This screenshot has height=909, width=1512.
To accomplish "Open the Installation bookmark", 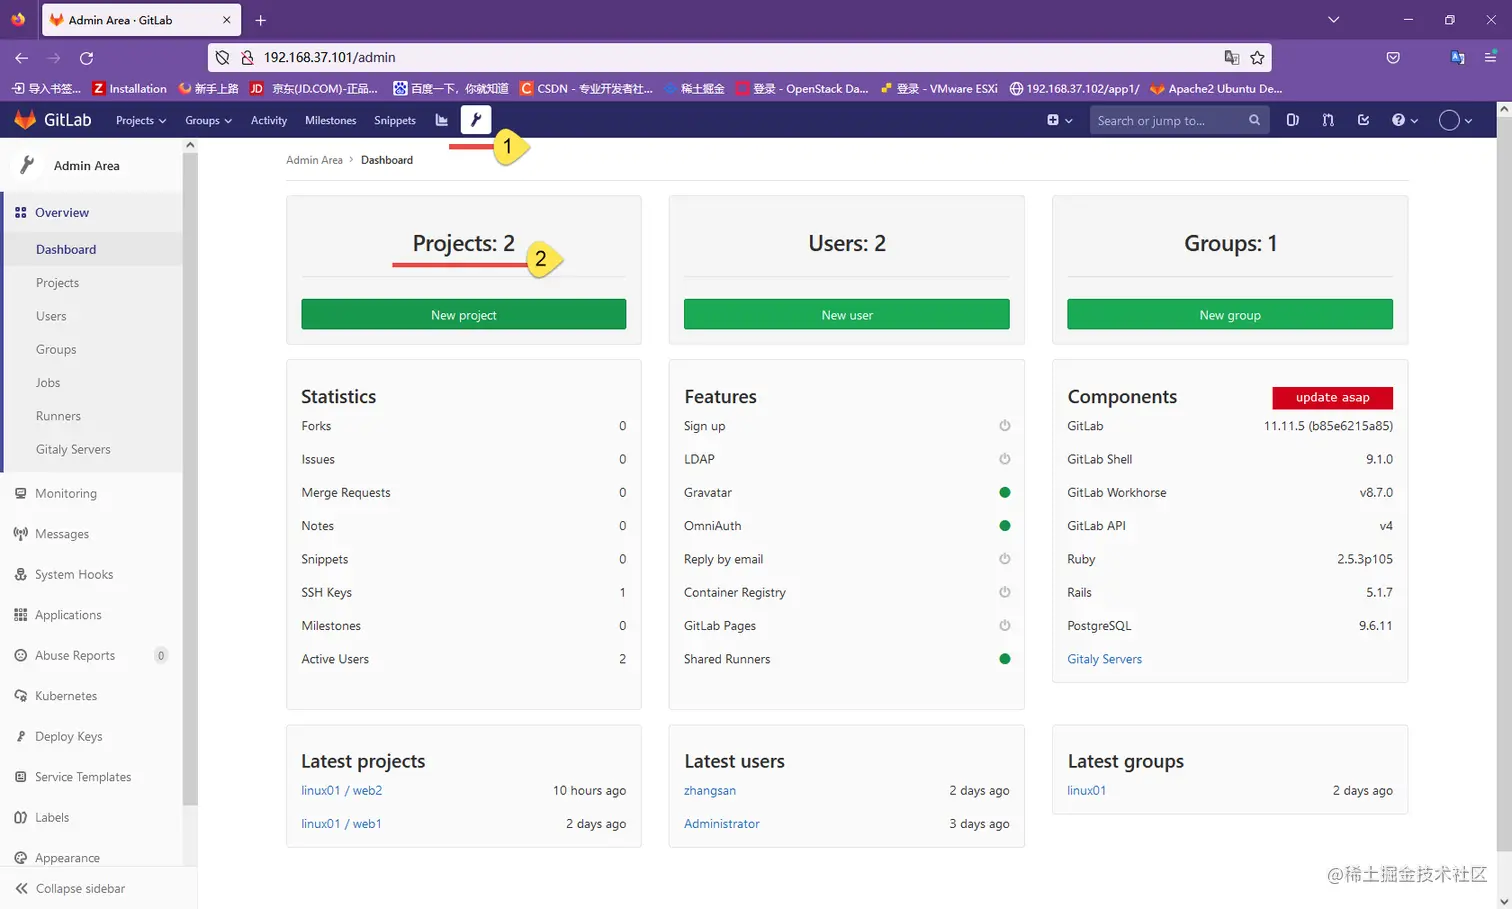I will [129, 89].
